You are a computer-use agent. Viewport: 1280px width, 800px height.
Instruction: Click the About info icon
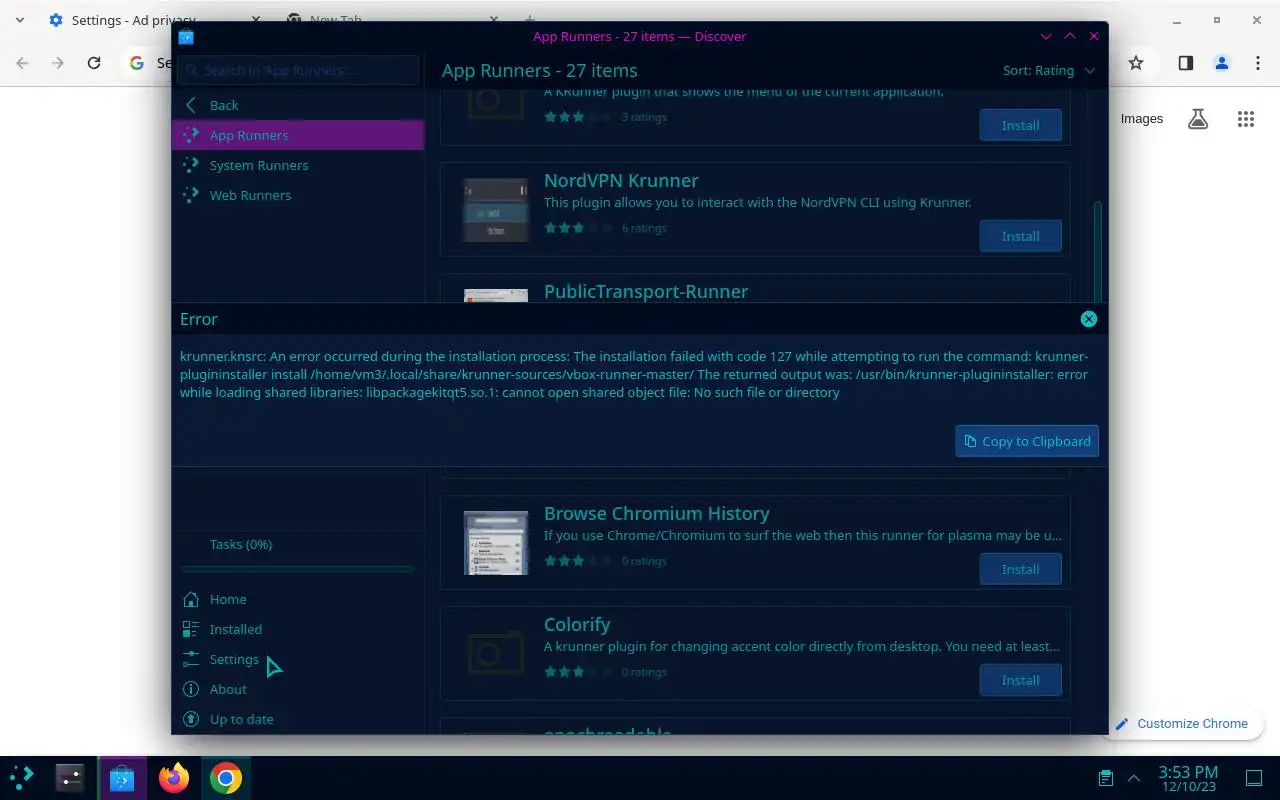pos(191,689)
